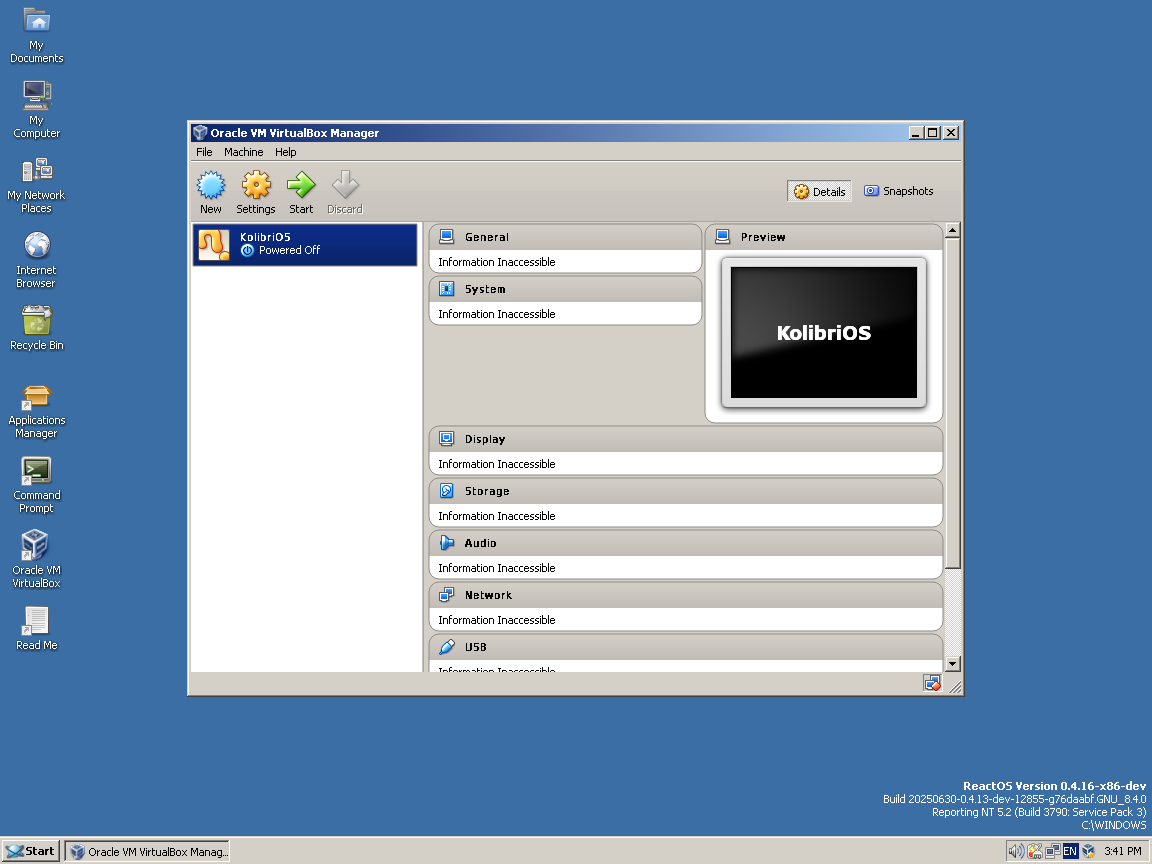Collapse the Network section header
This screenshot has width=1152, height=864.
tap(685, 596)
